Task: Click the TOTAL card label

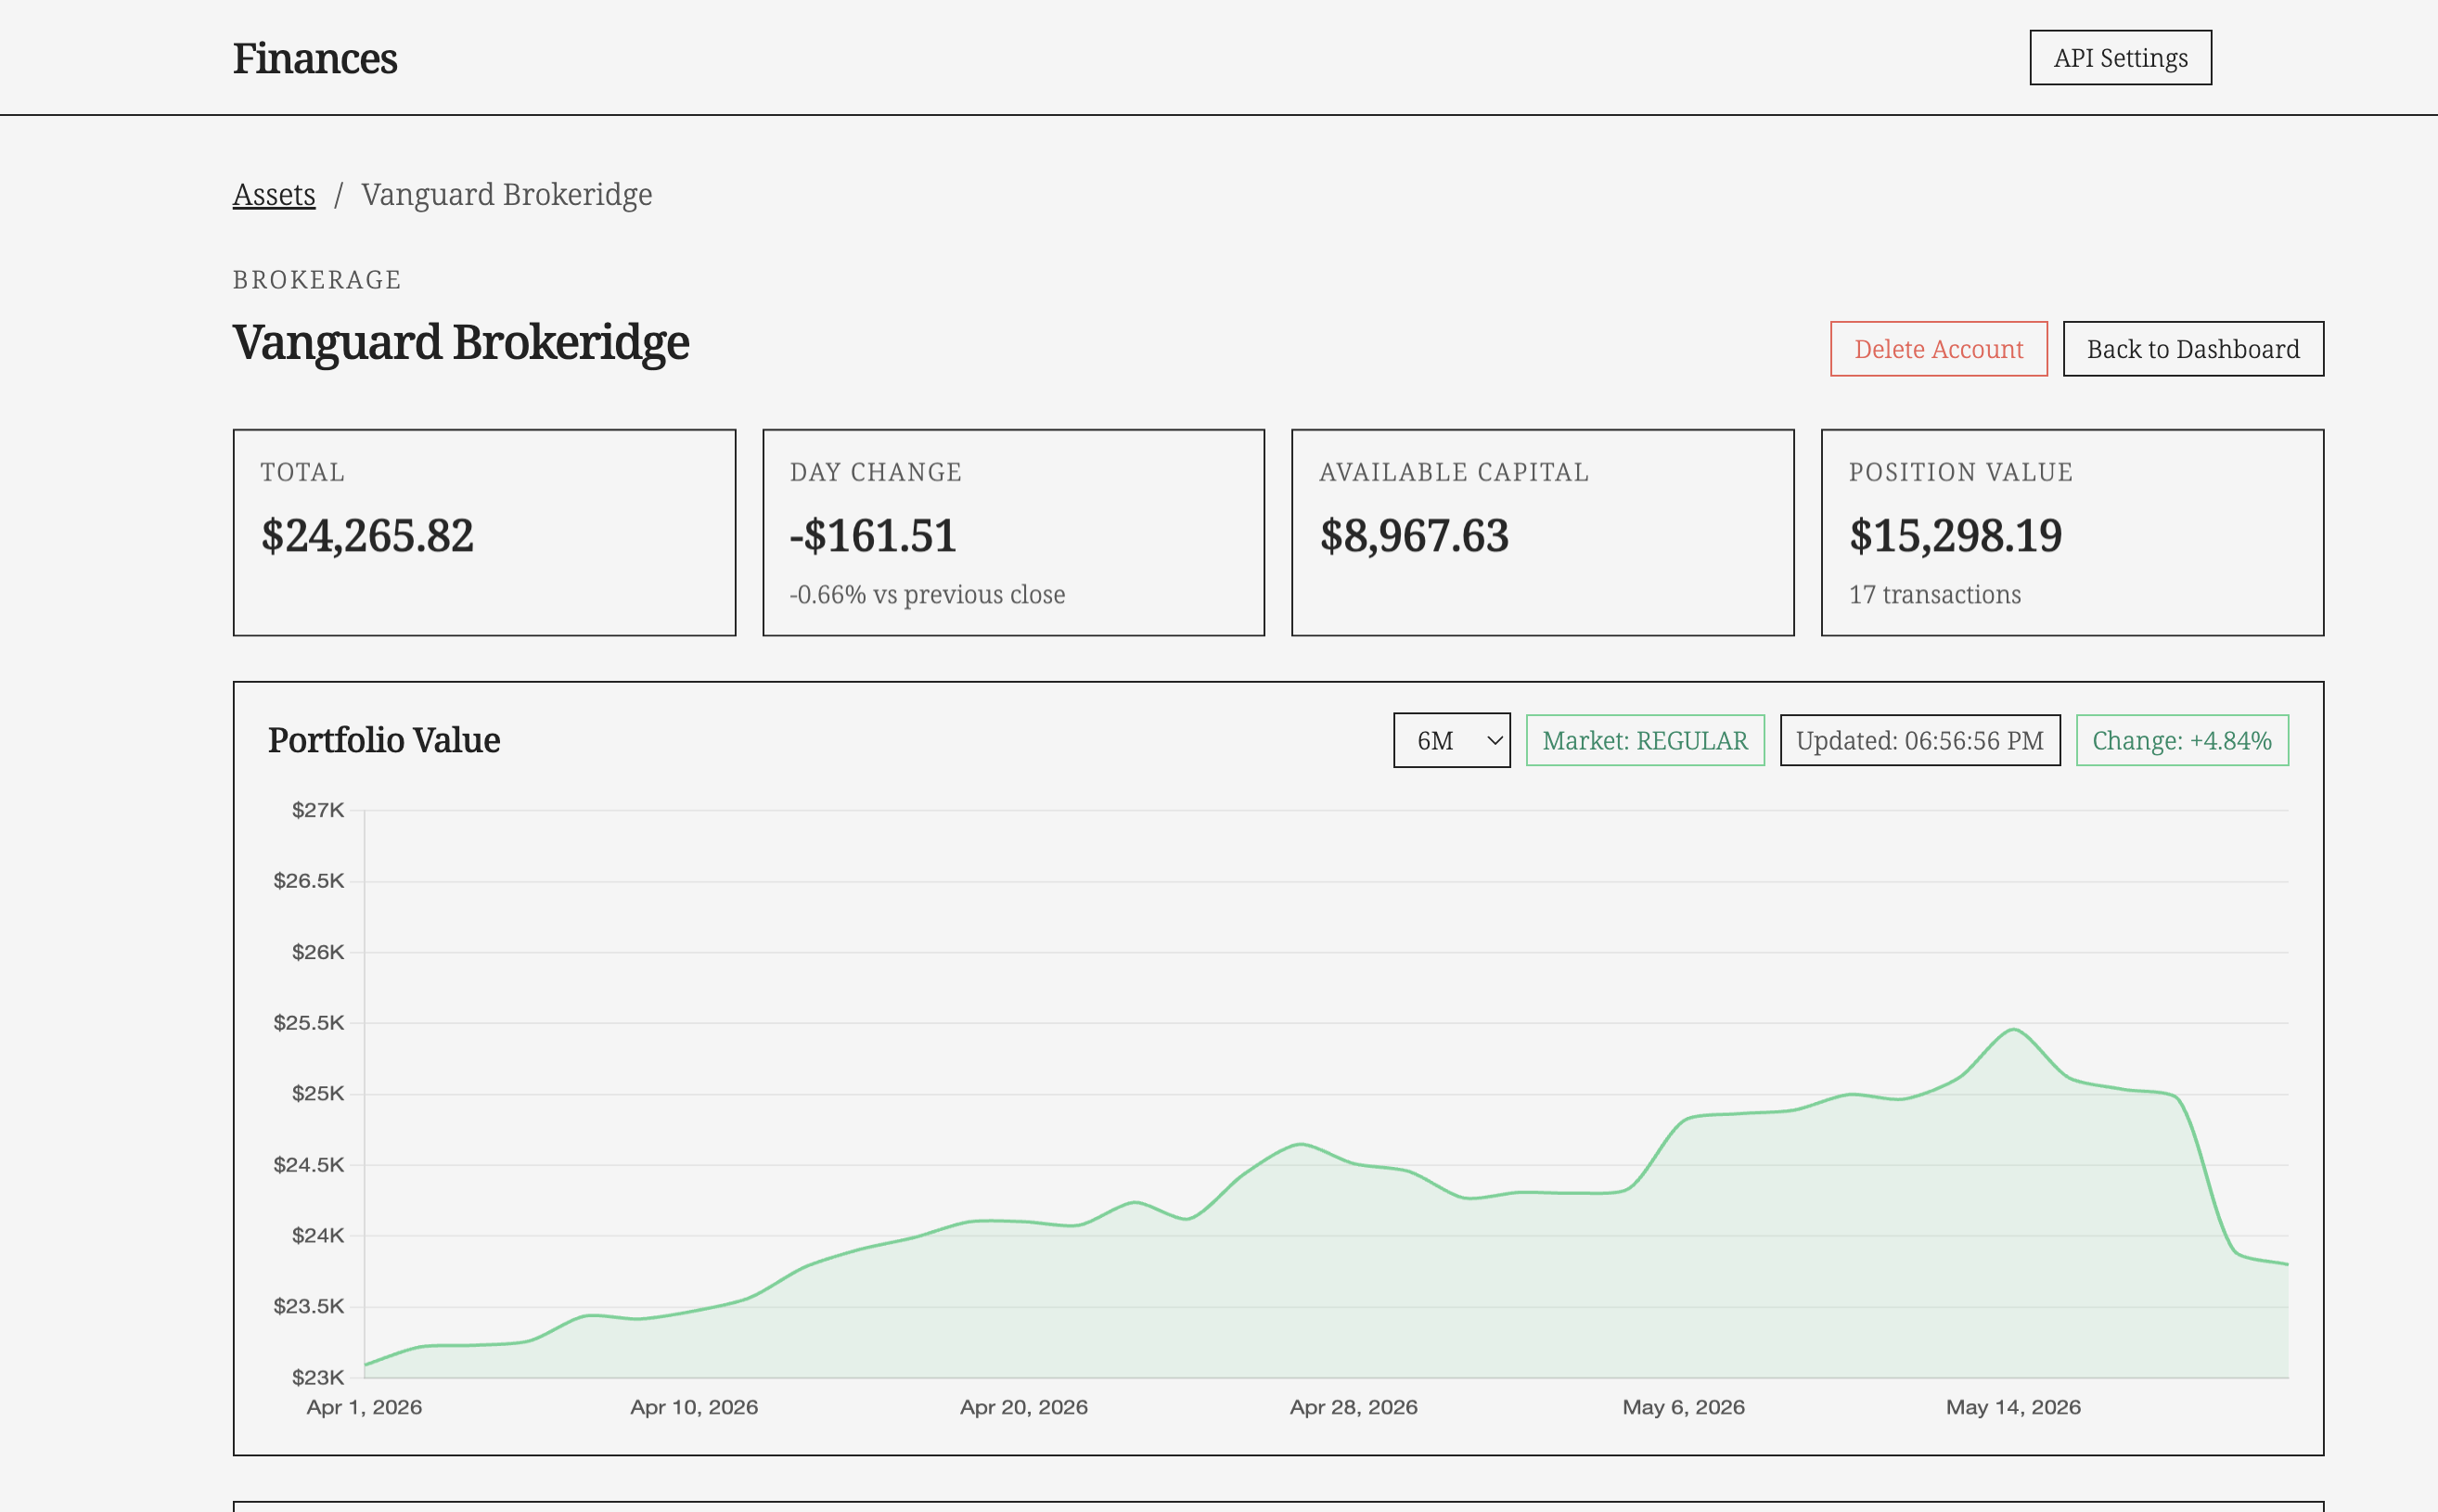Action: tap(303, 472)
